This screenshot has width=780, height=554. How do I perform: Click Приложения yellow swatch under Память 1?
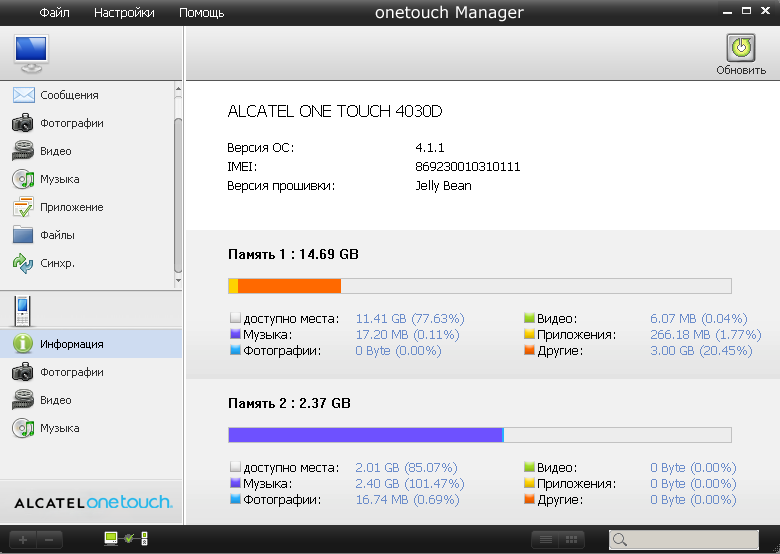[529, 334]
